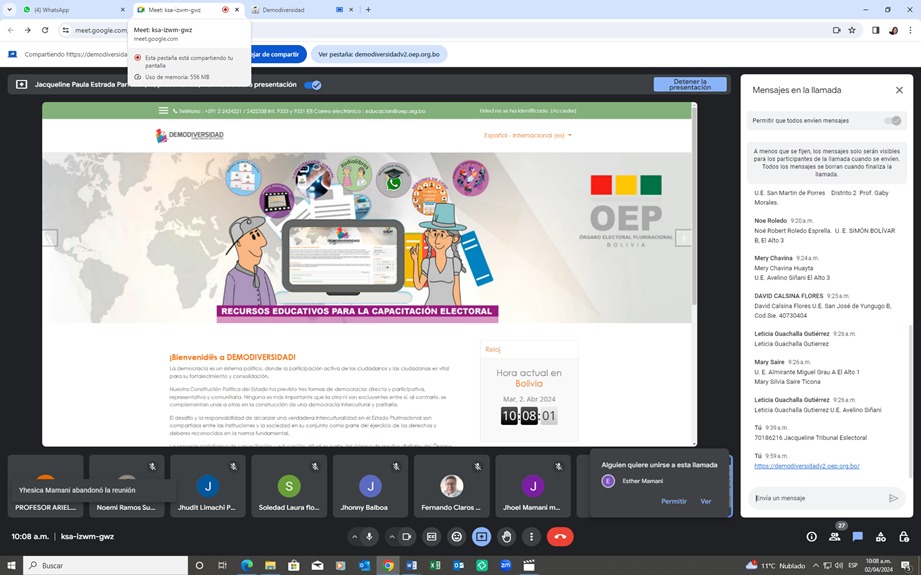921x575 pixels.
Task: Open the meeting details info icon
Action: 811,537
